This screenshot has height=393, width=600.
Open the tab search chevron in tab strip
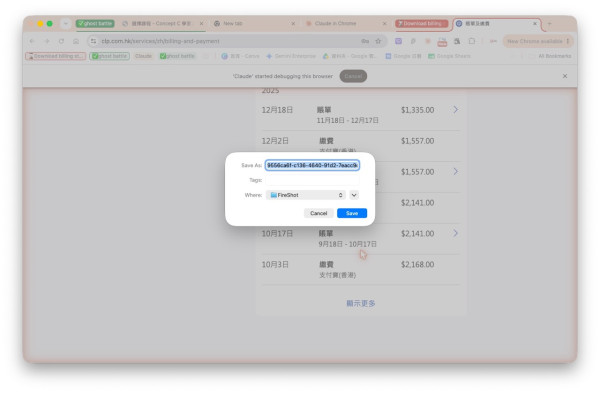click(x=65, y=23)
